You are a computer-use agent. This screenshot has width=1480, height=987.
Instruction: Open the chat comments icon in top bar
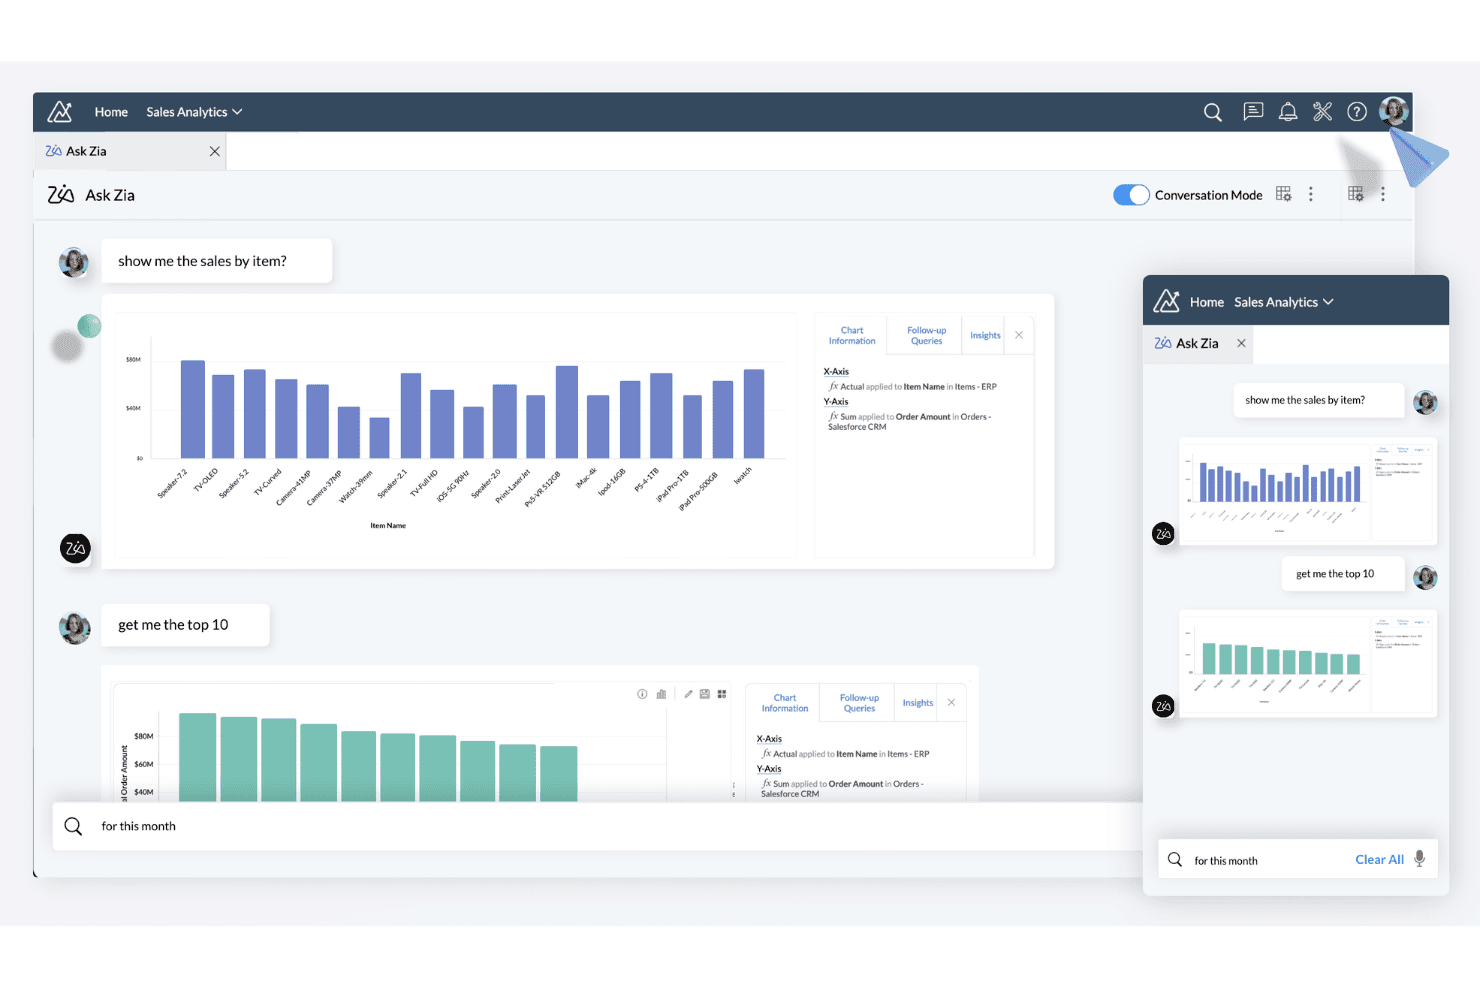coord(1253,112)
